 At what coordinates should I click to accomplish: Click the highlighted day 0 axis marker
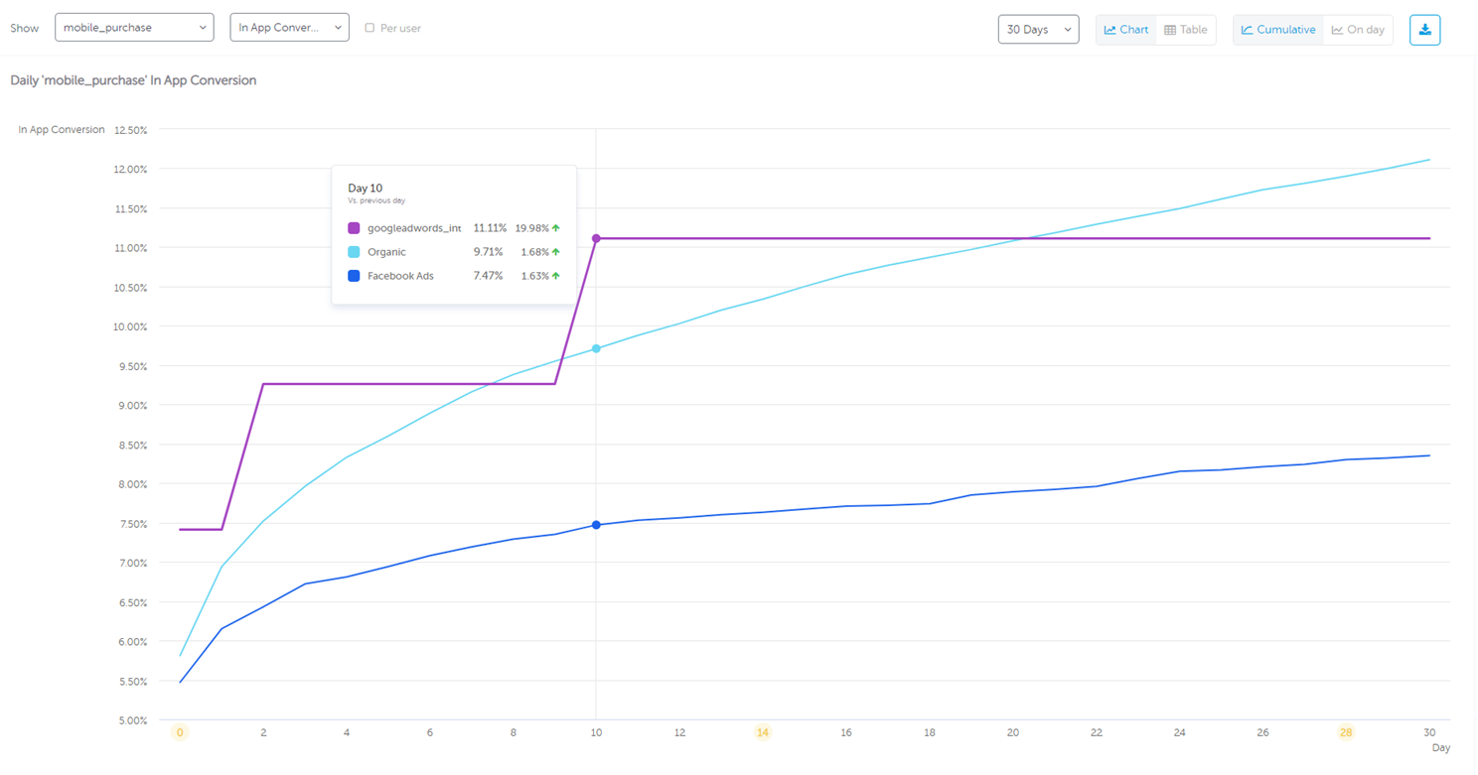(x=180, y=733)
